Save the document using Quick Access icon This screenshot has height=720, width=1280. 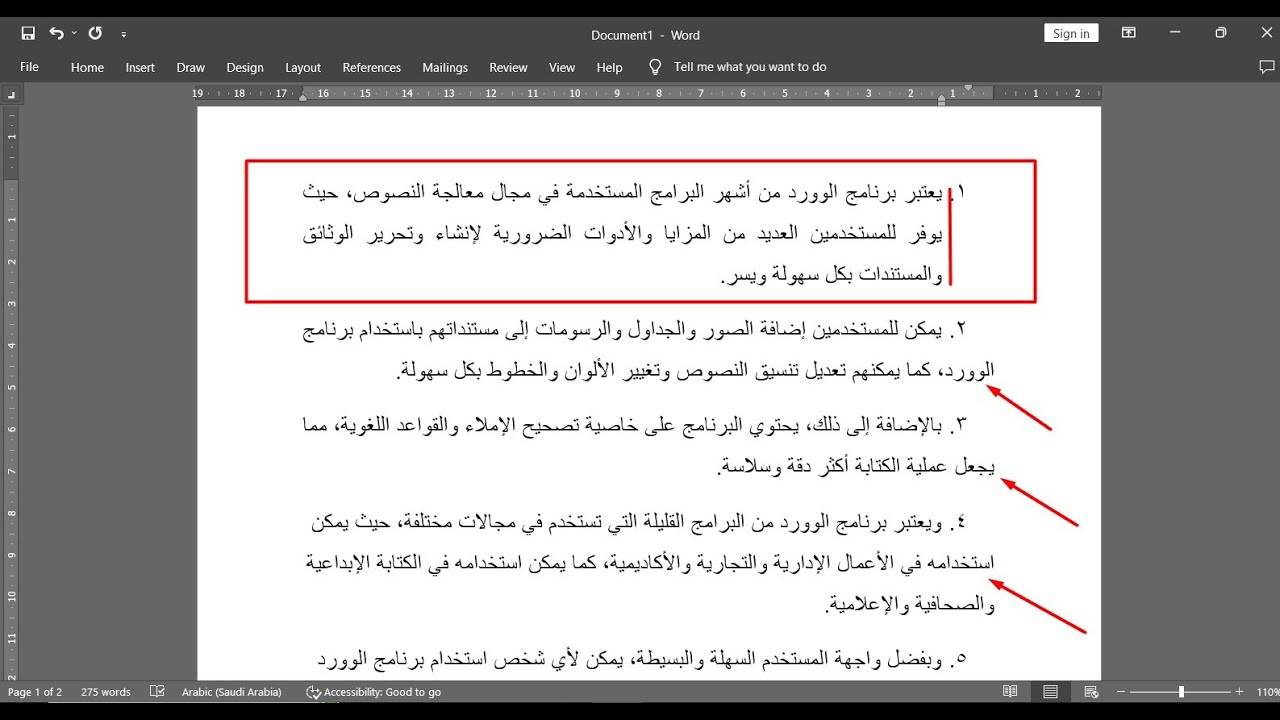(x=28, y=34)
